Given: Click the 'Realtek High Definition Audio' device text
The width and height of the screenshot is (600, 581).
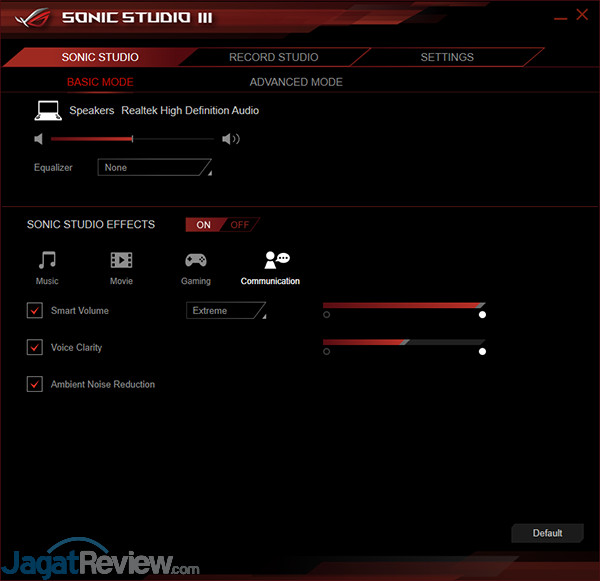Looking at the screenshot, I should pyautogui.click(x=190, y=111).
